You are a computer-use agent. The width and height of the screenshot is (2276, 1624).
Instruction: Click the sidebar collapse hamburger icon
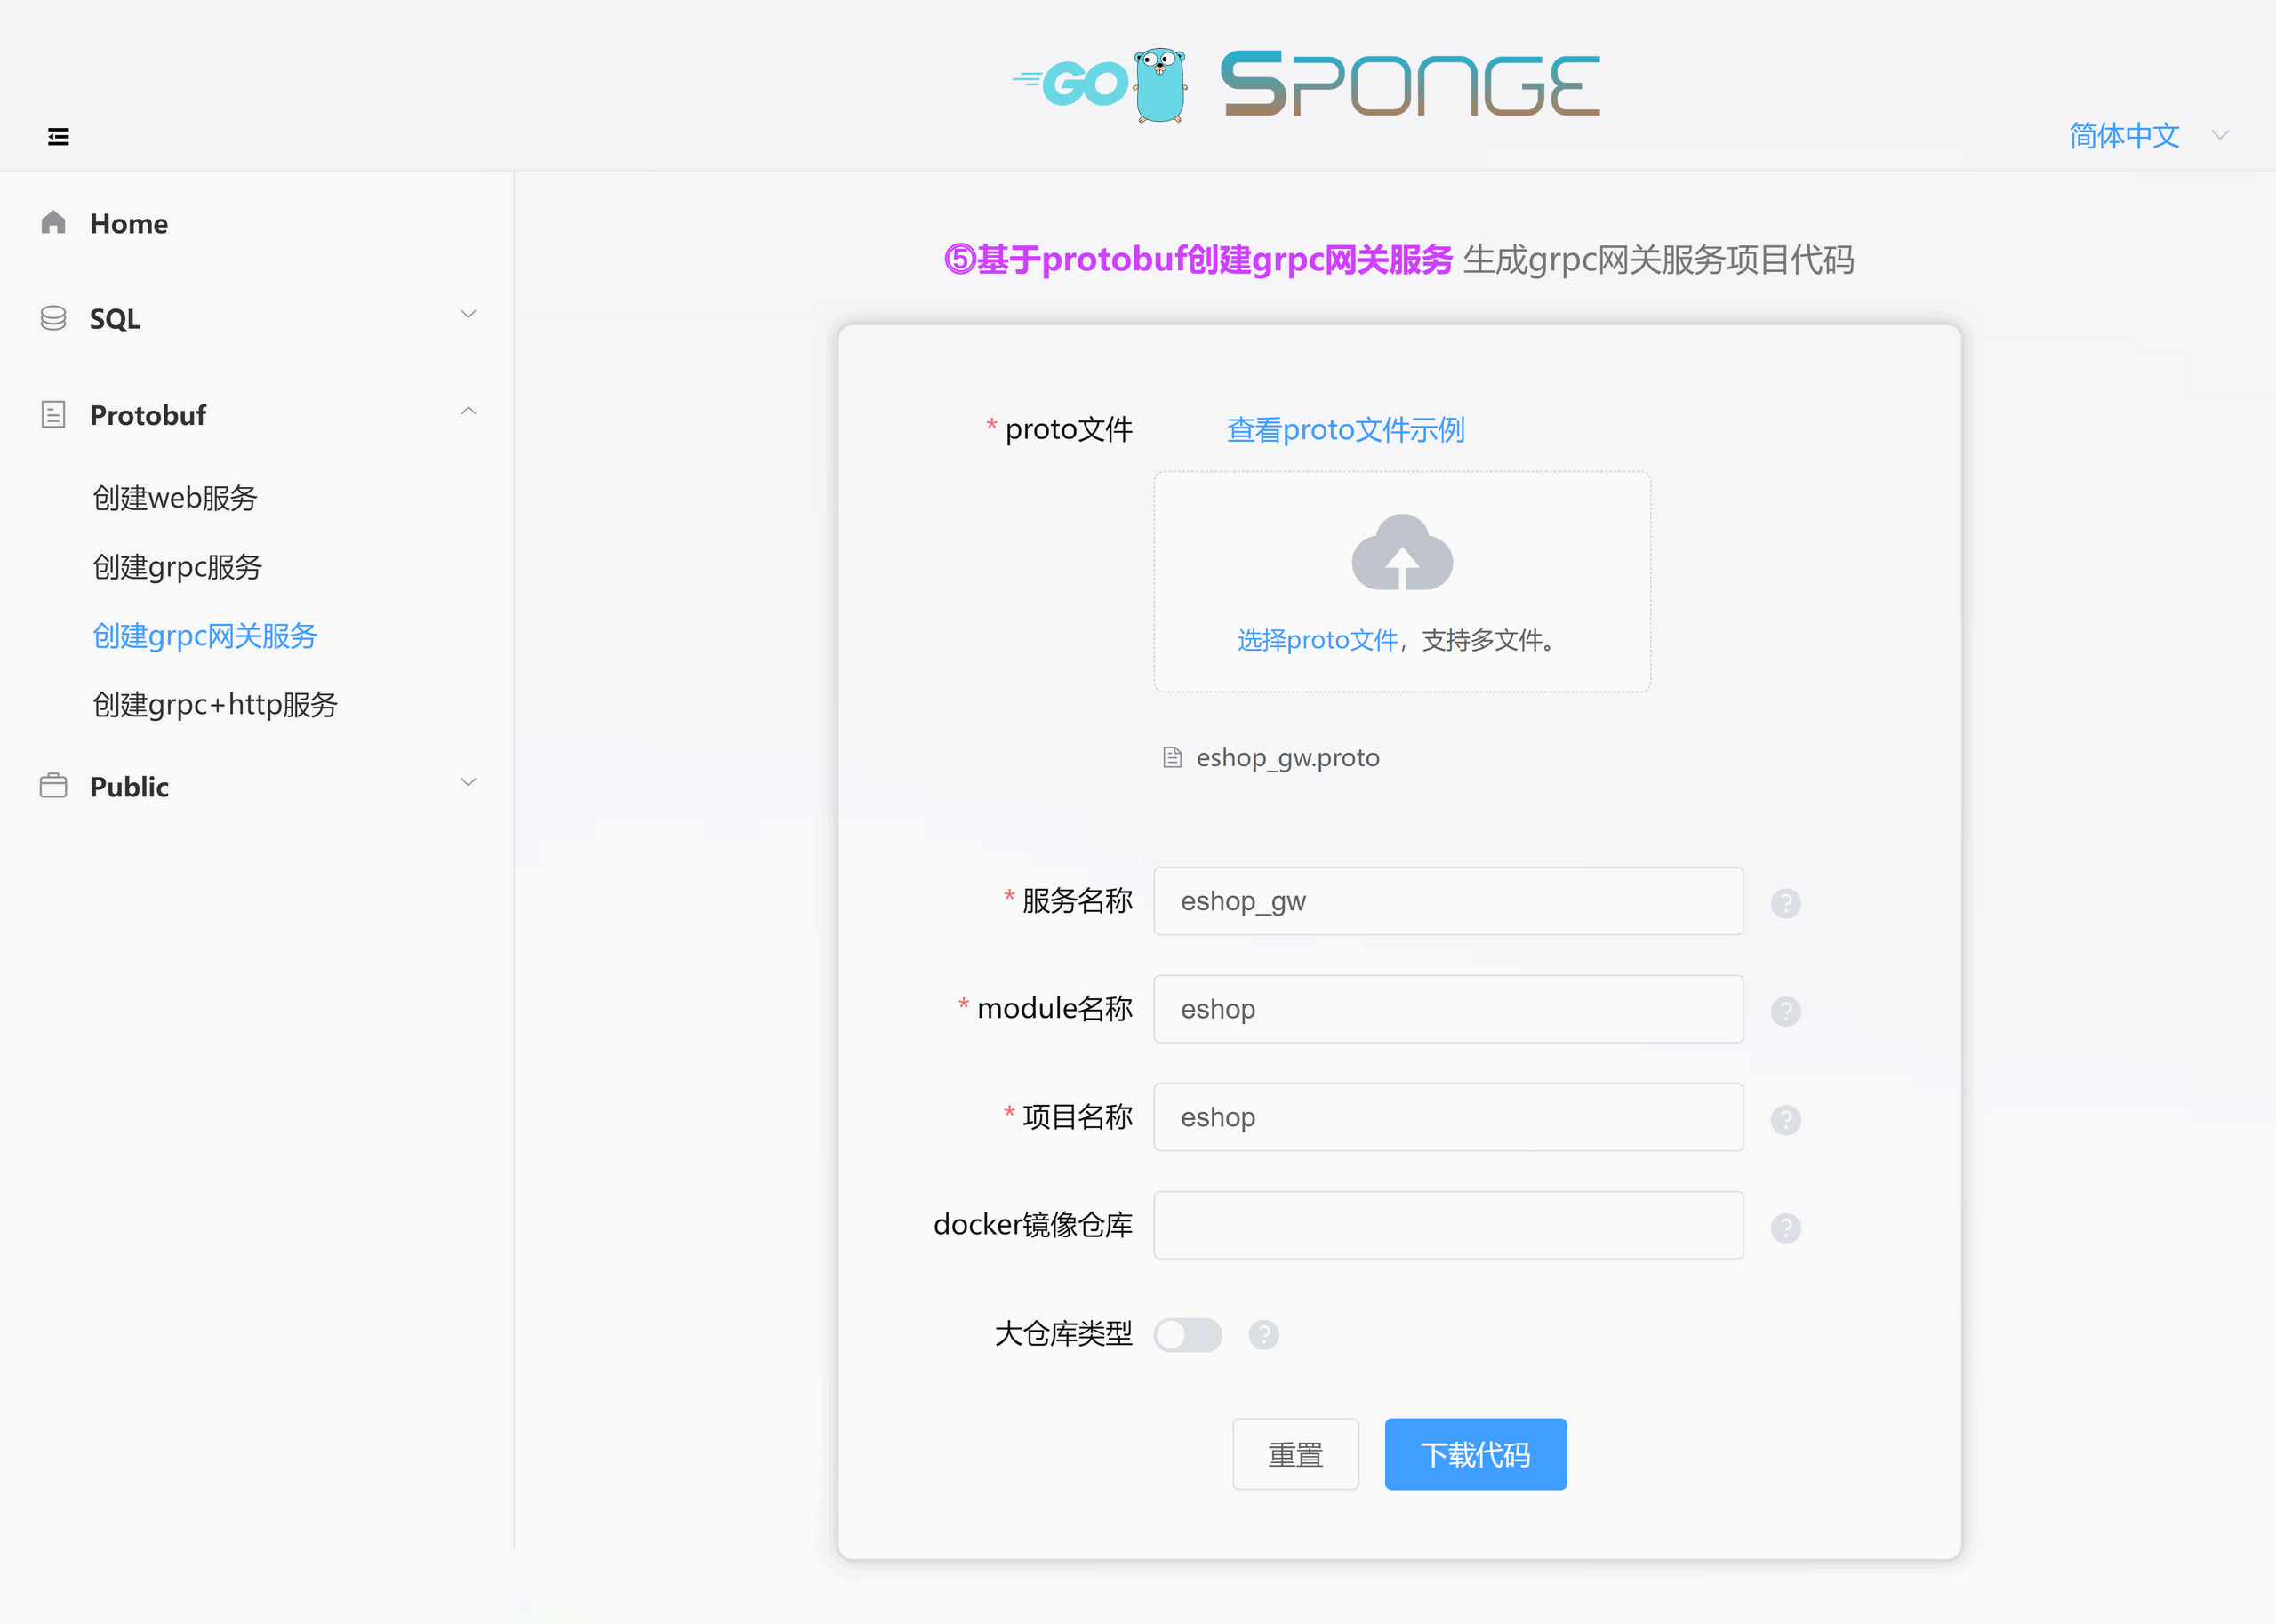58,137
